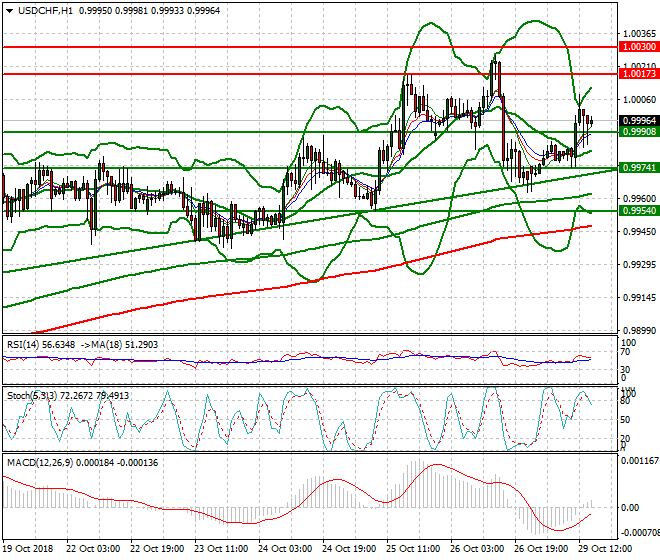Click the MACD 0.001167 scale value
The image size is (660, 560).
click(x=640, y=461)
